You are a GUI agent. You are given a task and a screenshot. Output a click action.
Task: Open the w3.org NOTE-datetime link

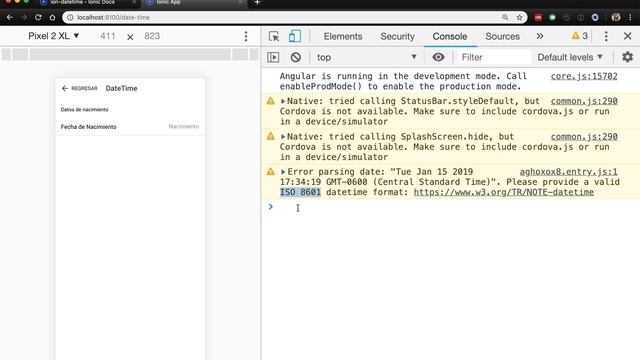[x=504, y=192]
